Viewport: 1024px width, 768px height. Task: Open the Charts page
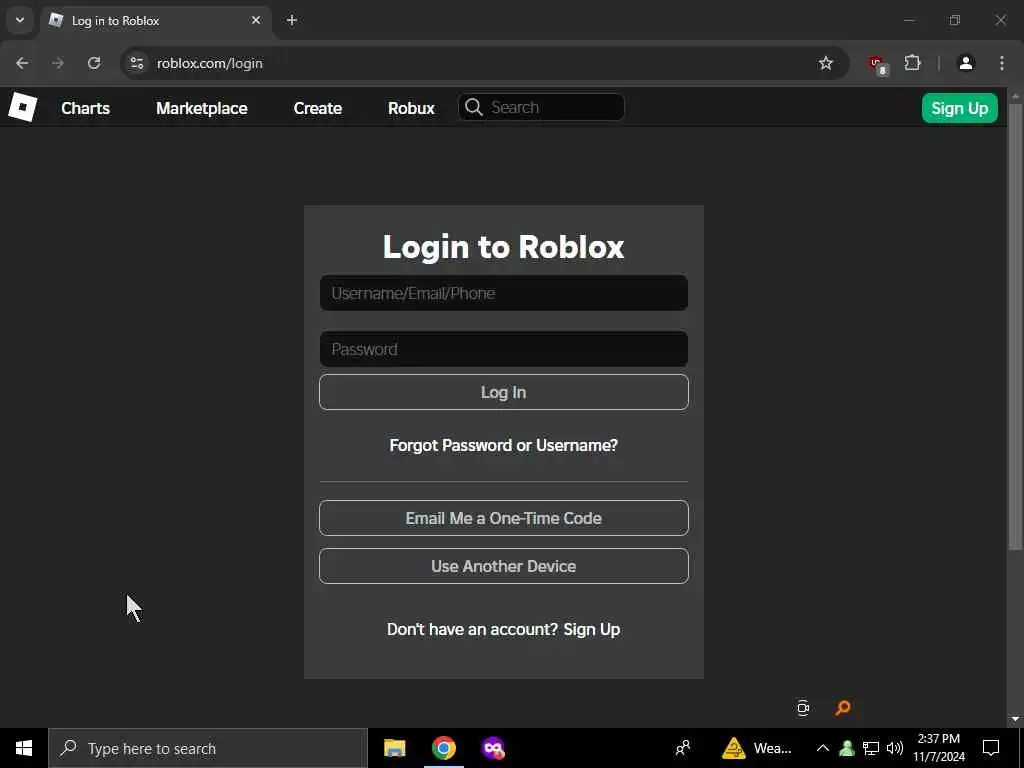pos(86,108)
